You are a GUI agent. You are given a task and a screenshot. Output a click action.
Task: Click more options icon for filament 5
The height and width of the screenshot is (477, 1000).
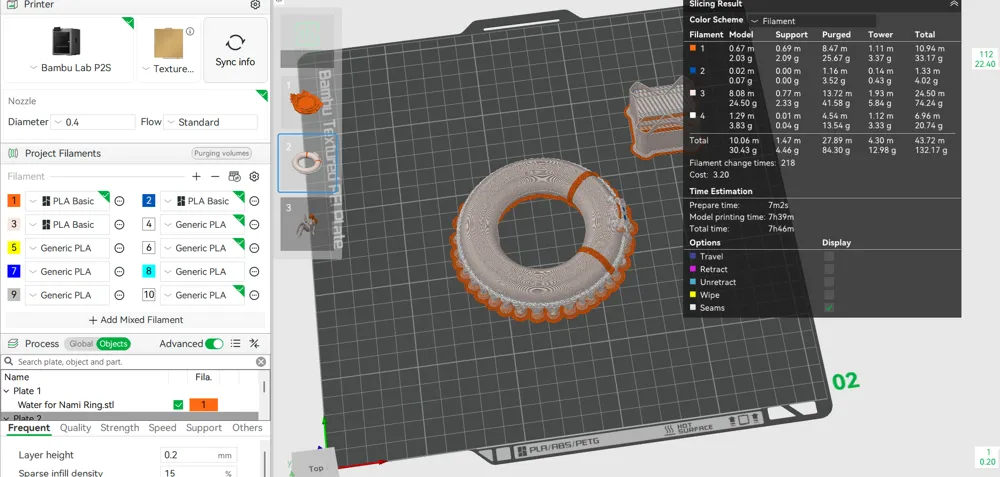click(x=119, y=248)
